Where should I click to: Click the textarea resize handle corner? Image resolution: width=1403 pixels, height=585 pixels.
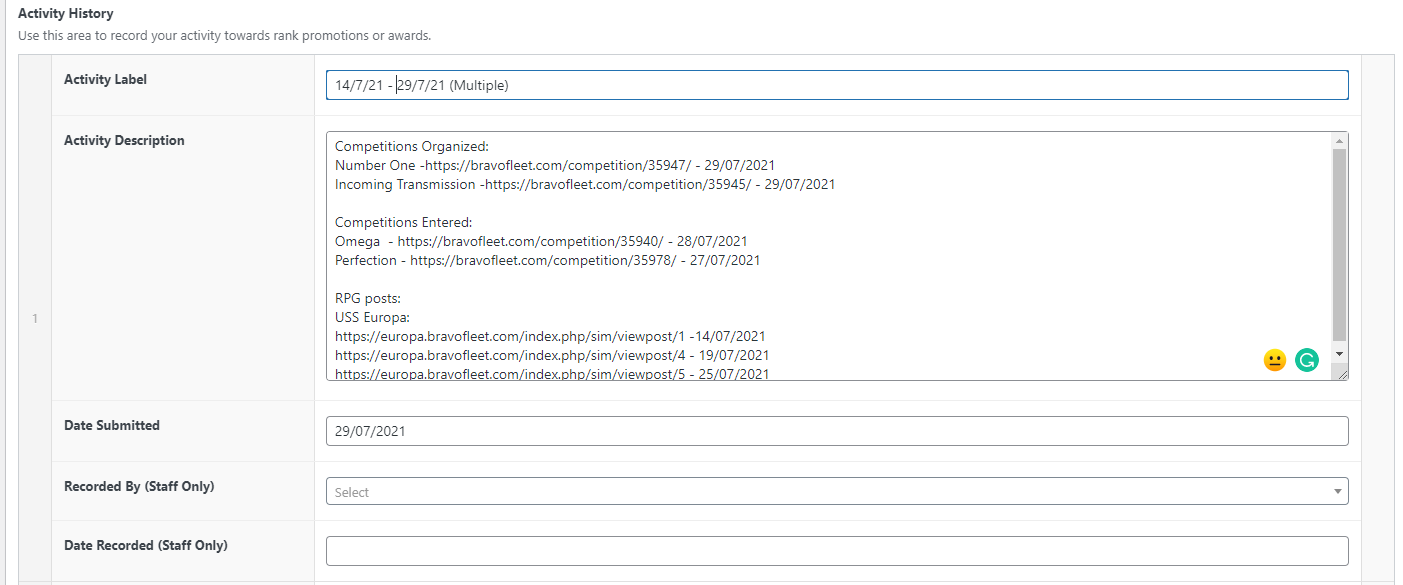point(1341,373)
